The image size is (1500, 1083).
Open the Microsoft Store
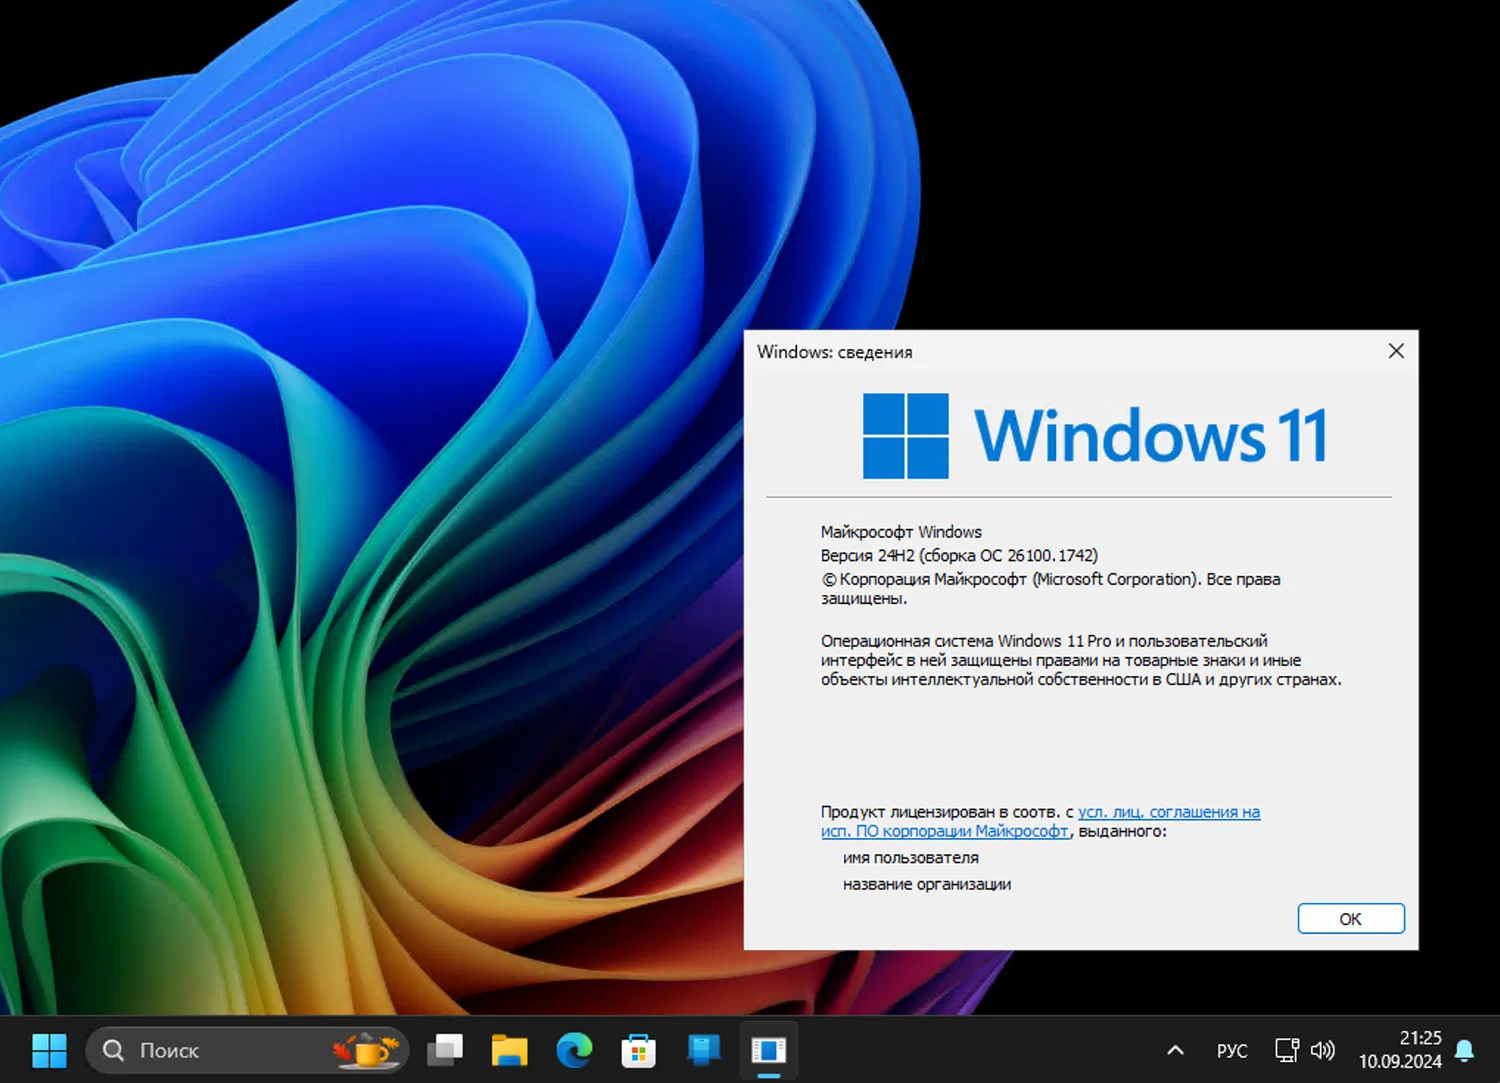tap(638, 1050)
